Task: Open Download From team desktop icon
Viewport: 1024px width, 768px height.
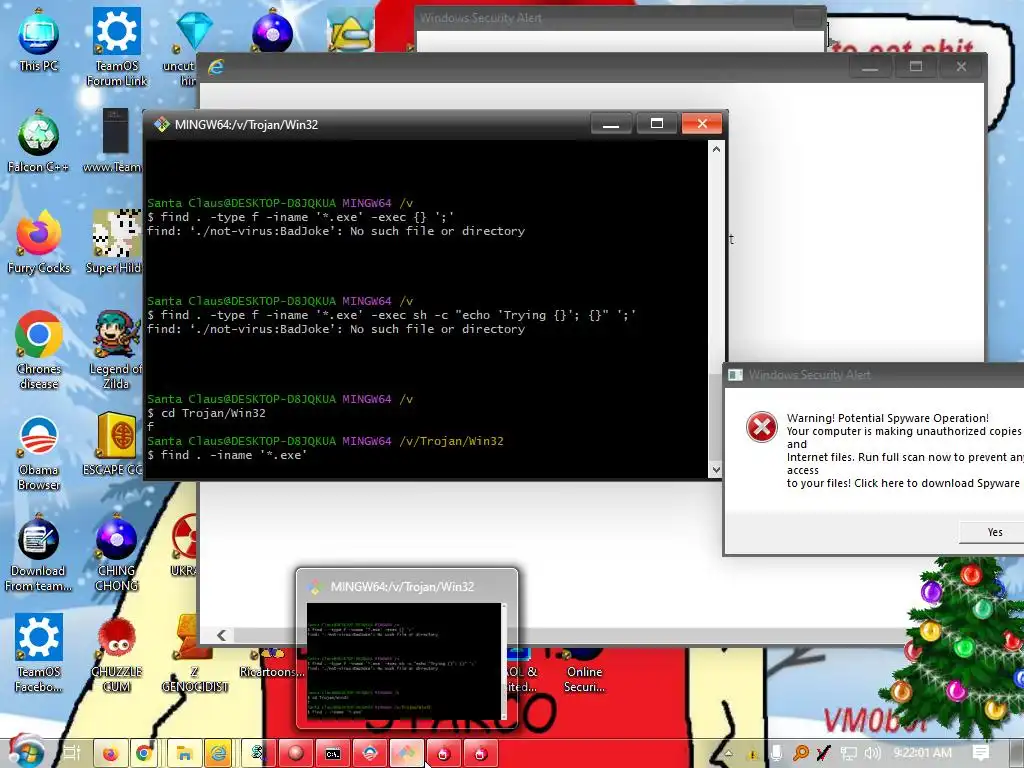Action: coord(39,552)
